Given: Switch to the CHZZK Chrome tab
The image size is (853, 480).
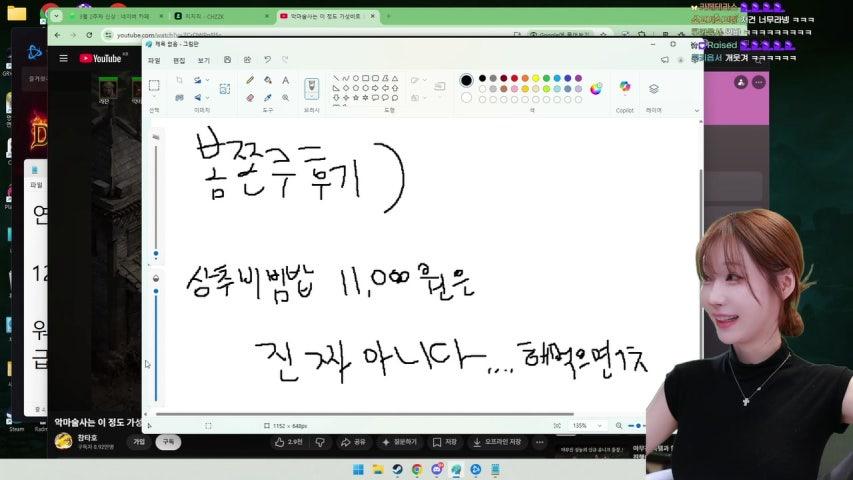Looking at the screenshot, I should click(222, 16).
